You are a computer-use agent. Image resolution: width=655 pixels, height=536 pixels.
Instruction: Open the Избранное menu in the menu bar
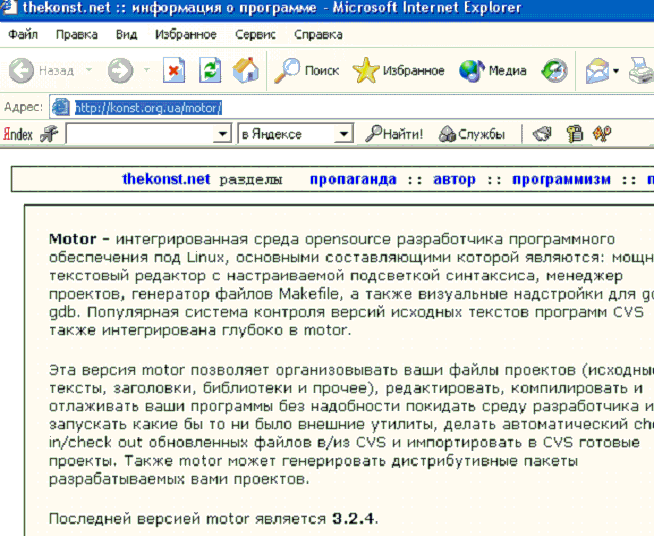(186, 34)
